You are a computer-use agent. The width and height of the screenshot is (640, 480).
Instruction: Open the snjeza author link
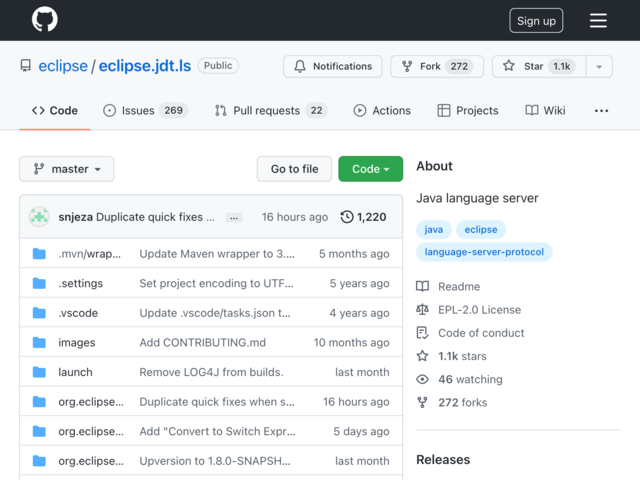[x=76, y=217]
